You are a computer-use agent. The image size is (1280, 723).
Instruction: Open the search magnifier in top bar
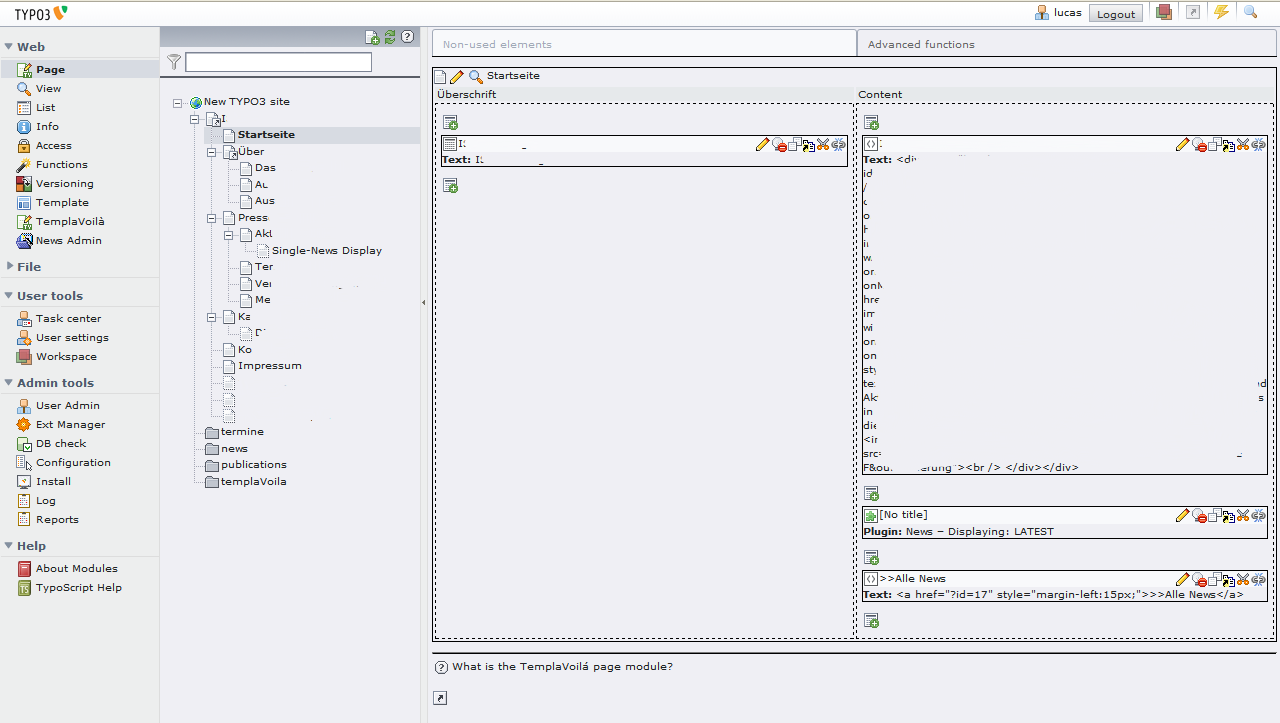pos(1250,12)
